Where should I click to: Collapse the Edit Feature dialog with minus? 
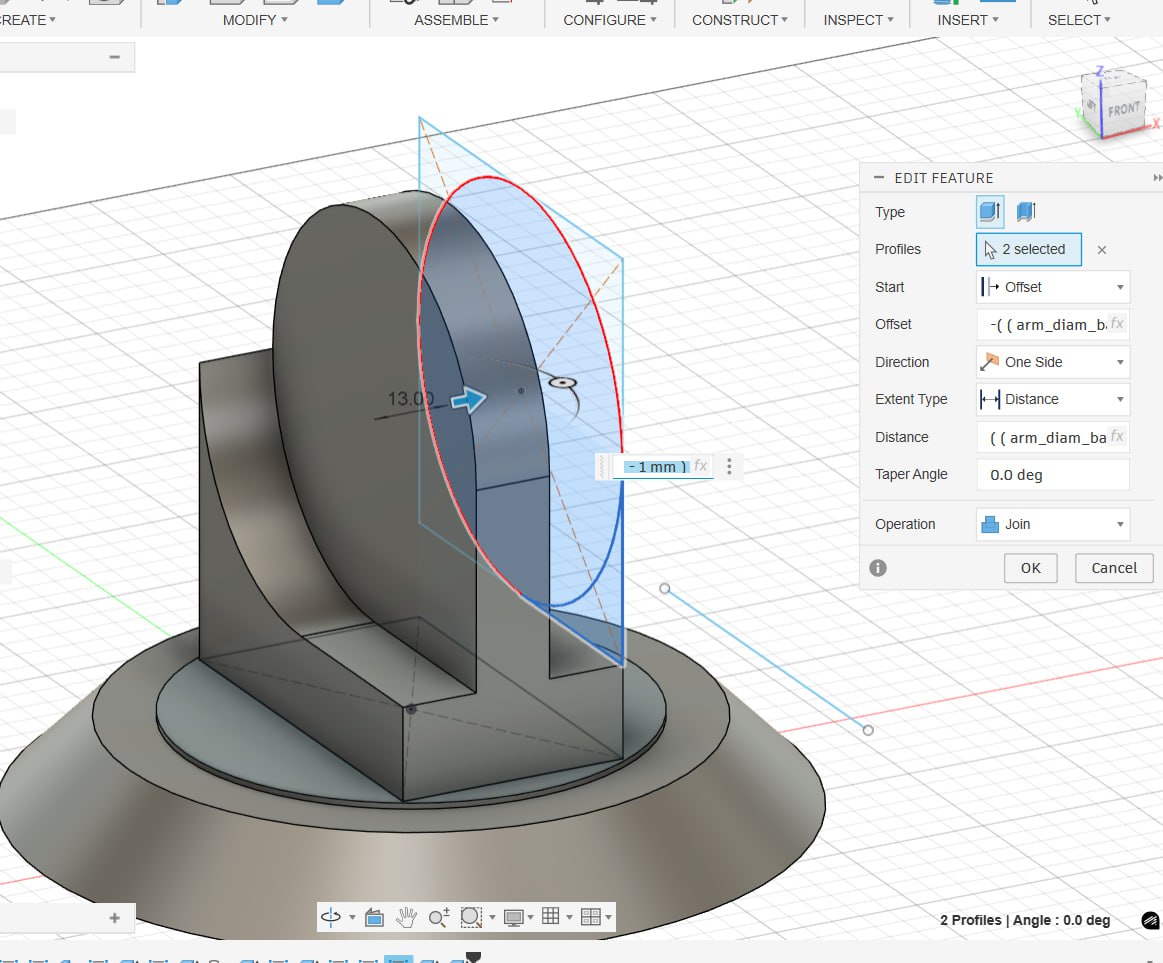(x=879, y=178)
